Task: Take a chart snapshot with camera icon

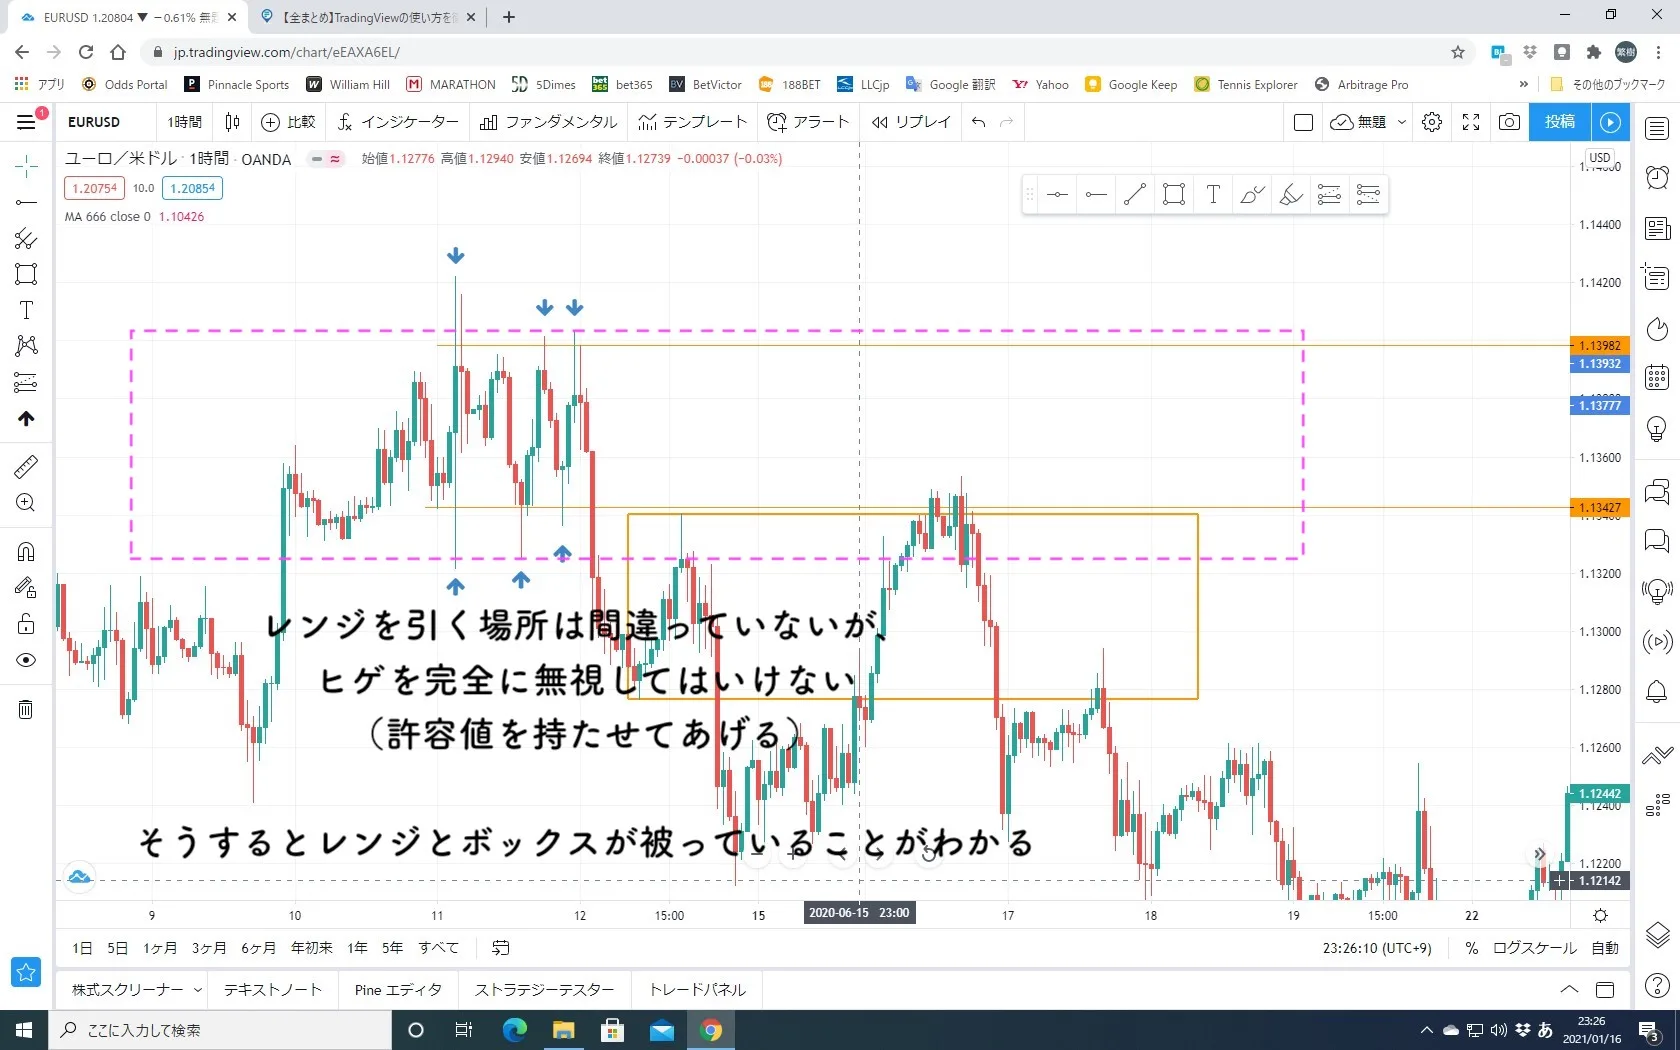Action: 1509,122
